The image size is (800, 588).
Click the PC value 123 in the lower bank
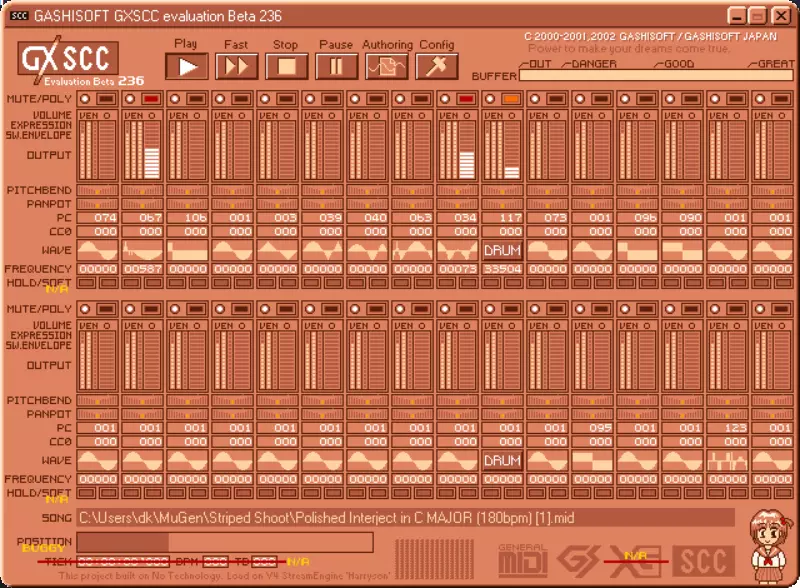728,428
